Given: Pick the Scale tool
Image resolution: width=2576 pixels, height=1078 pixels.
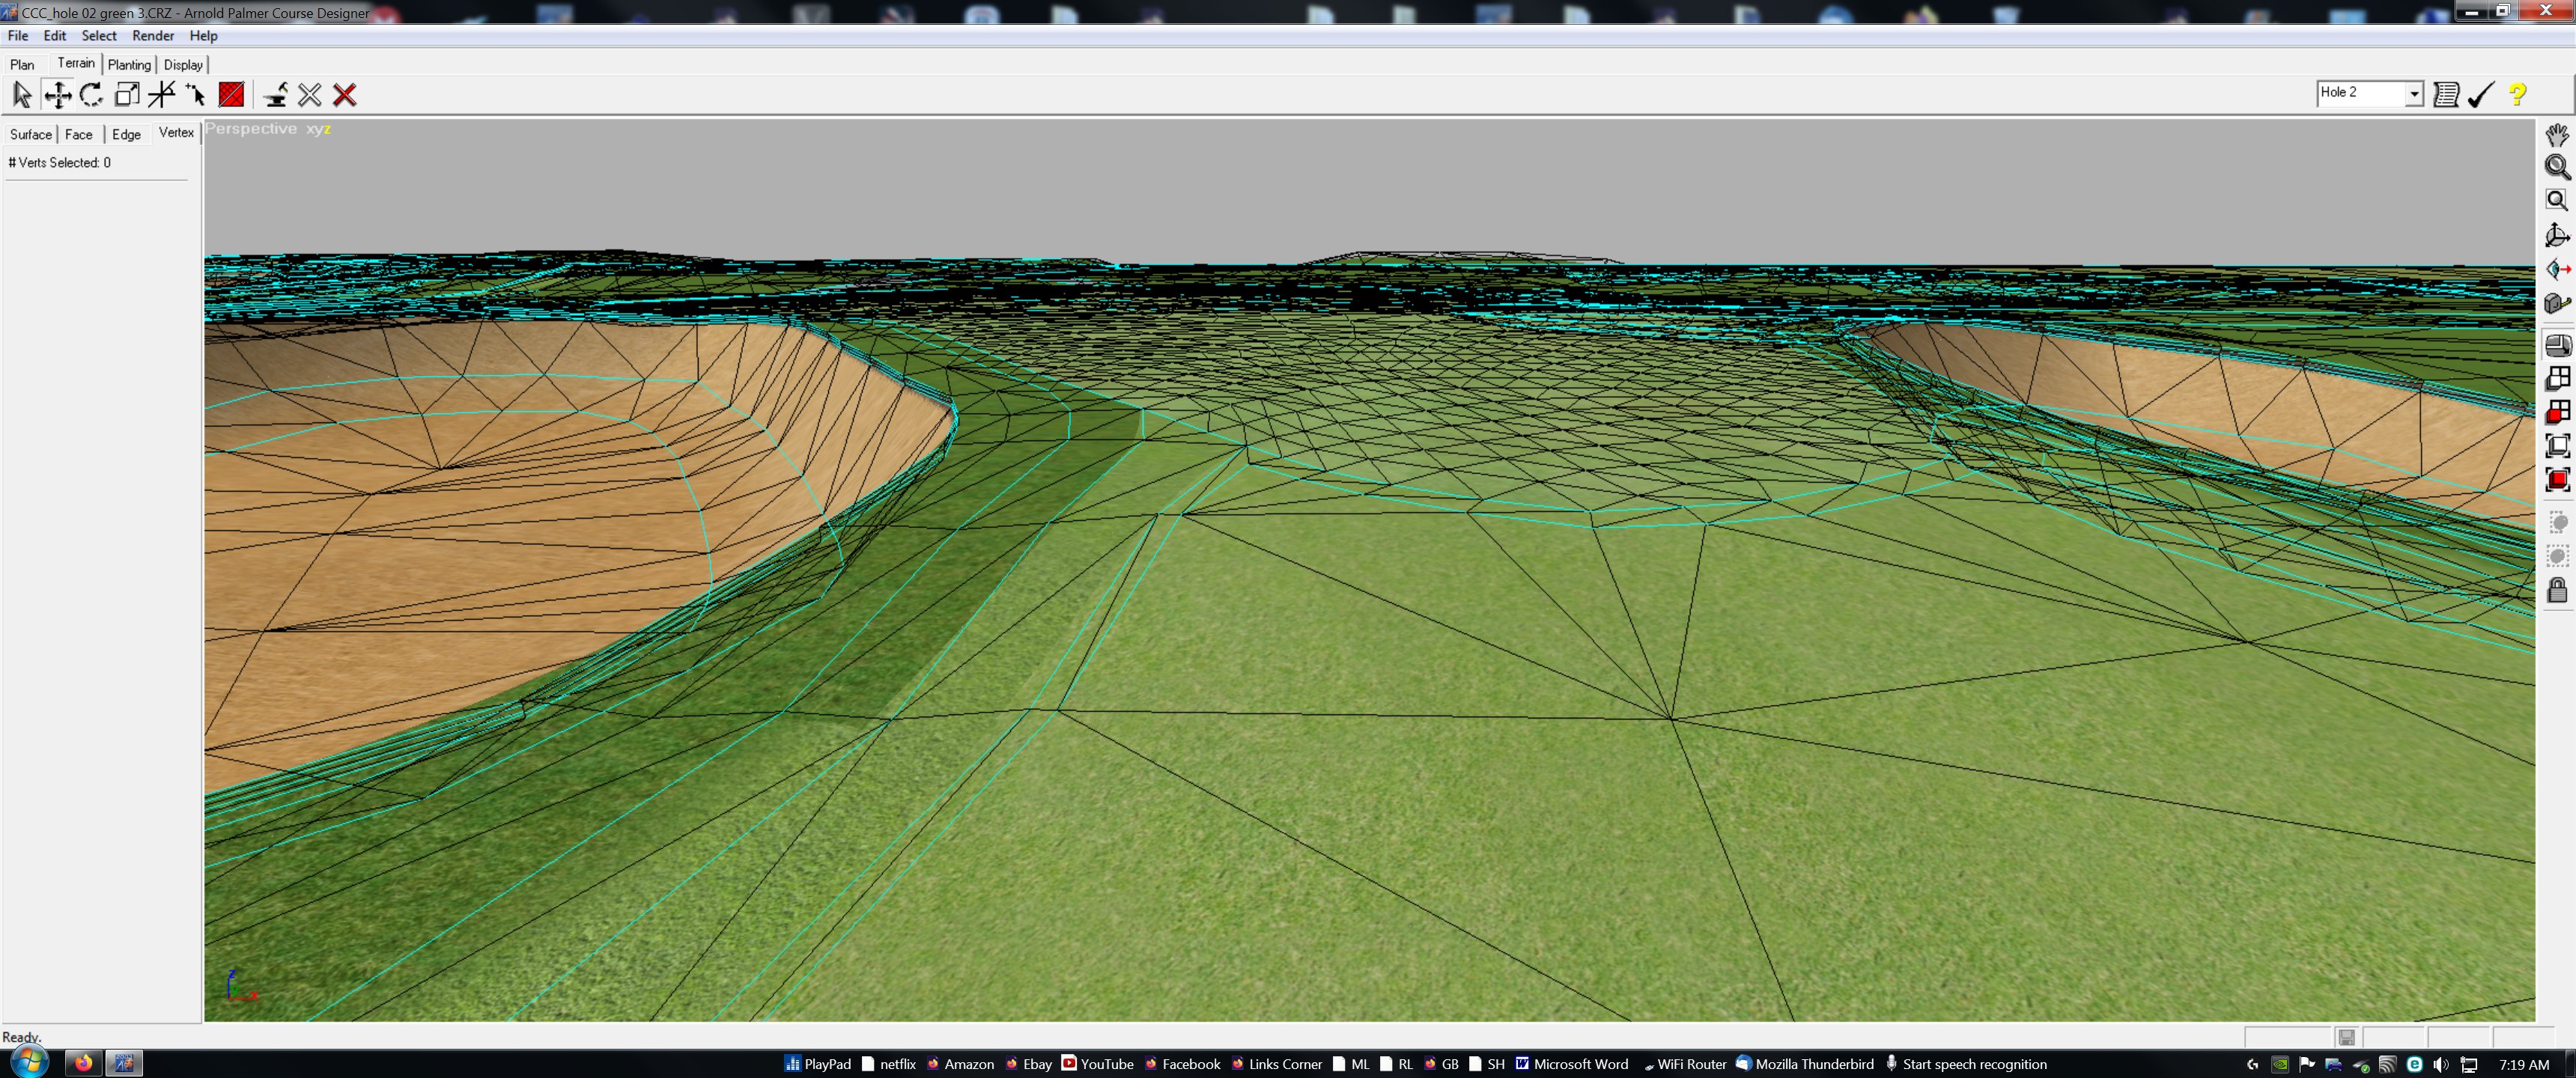Looking at the screenshot, I should (127, 95).
